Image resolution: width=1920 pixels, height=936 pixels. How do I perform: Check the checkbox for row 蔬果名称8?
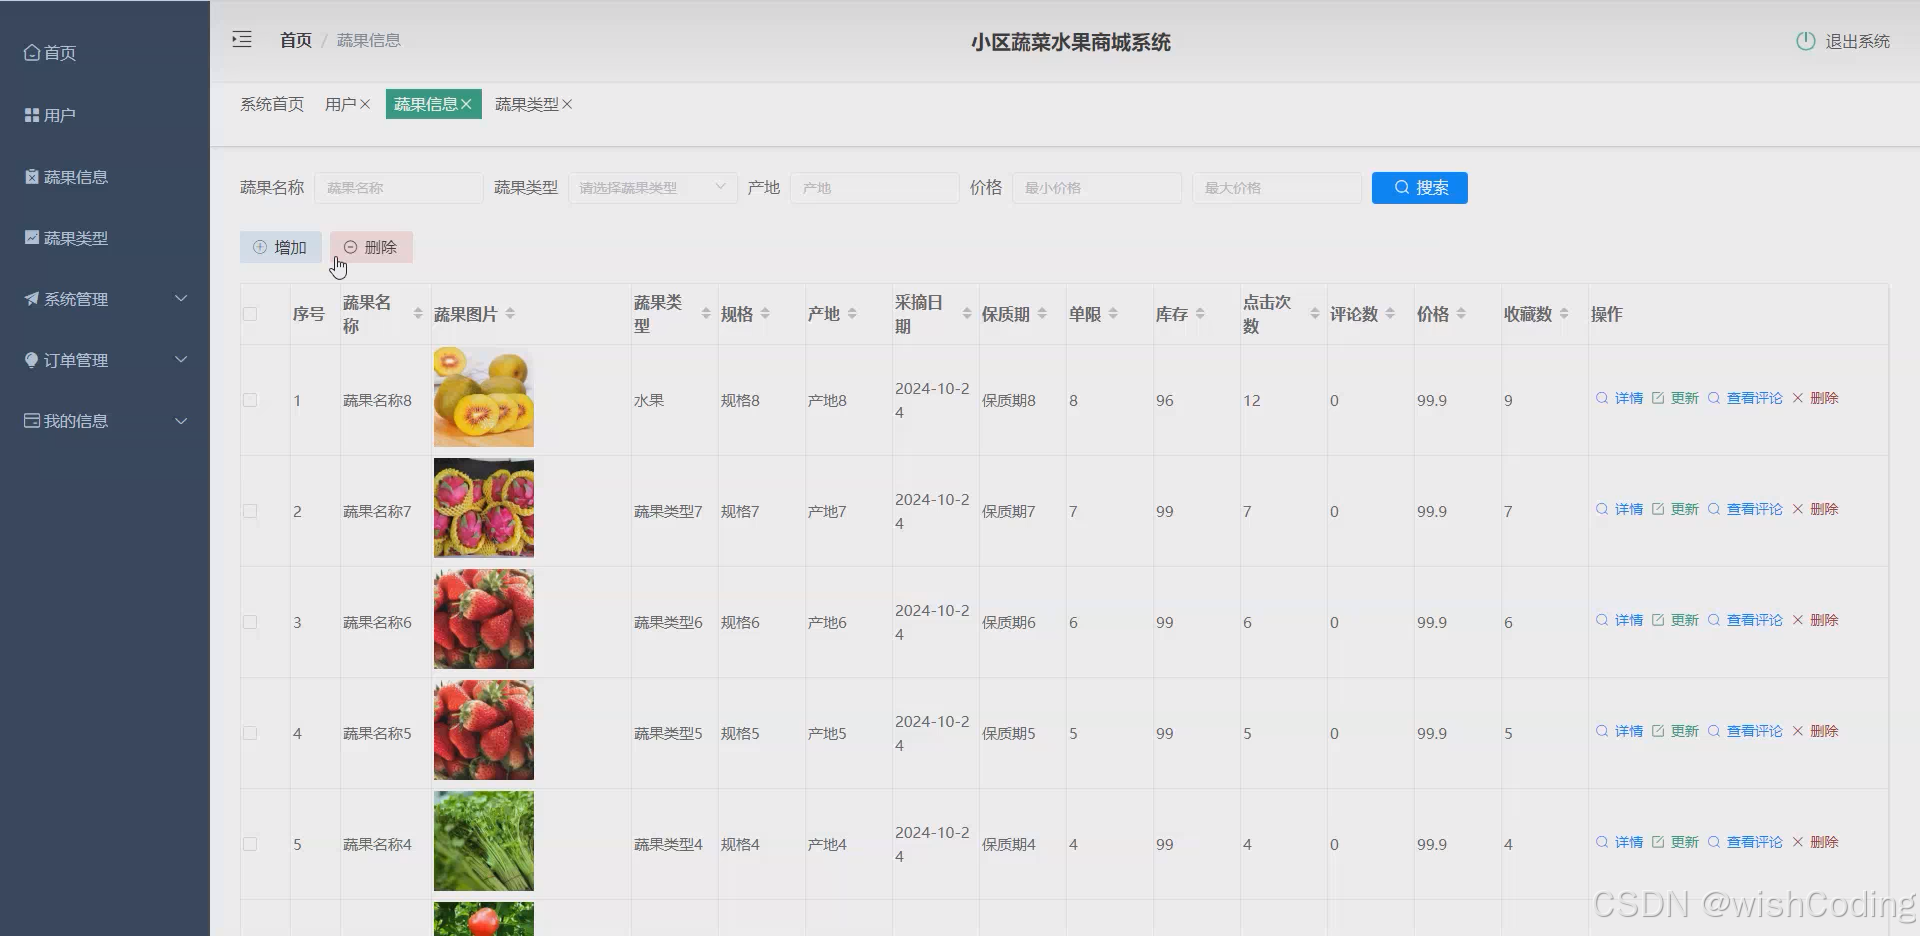pyautogui.click(x=250, y=400)
